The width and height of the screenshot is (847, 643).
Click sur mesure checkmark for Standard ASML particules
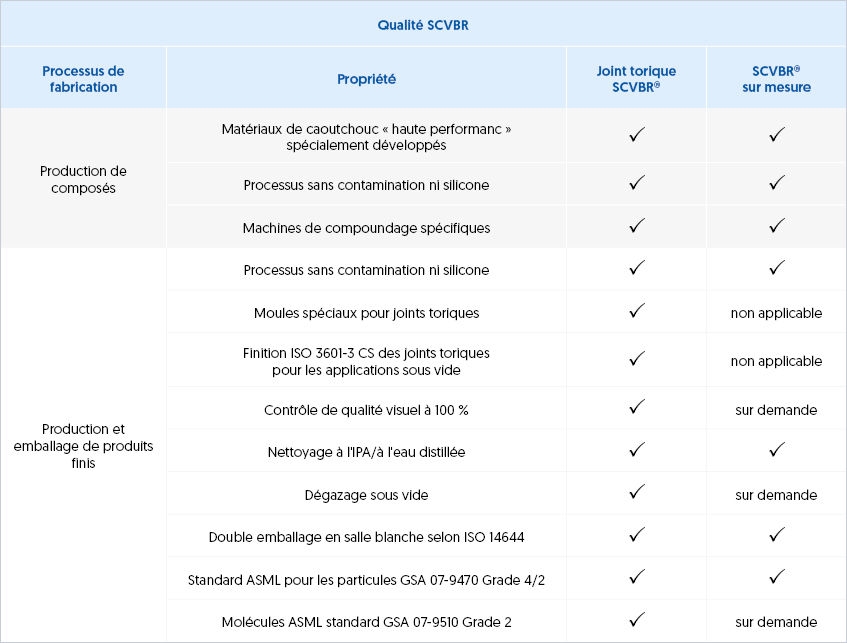[x=776, y=578]
